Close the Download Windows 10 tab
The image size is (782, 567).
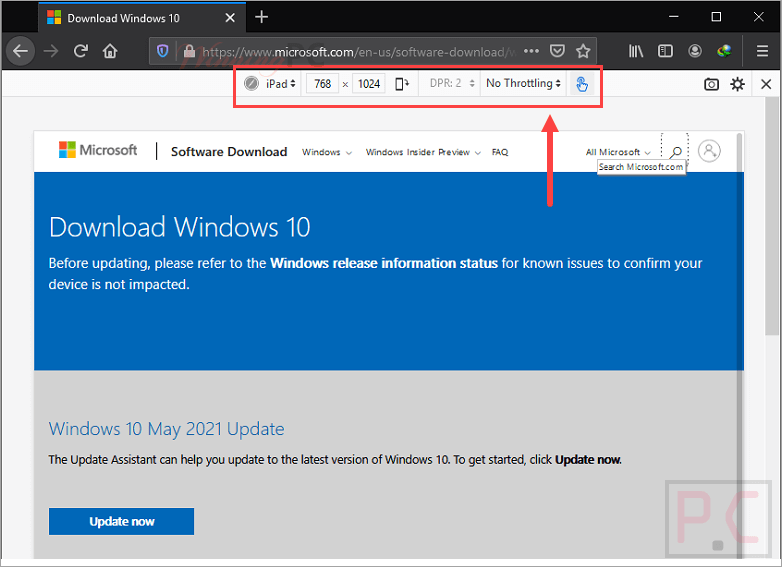230,18
